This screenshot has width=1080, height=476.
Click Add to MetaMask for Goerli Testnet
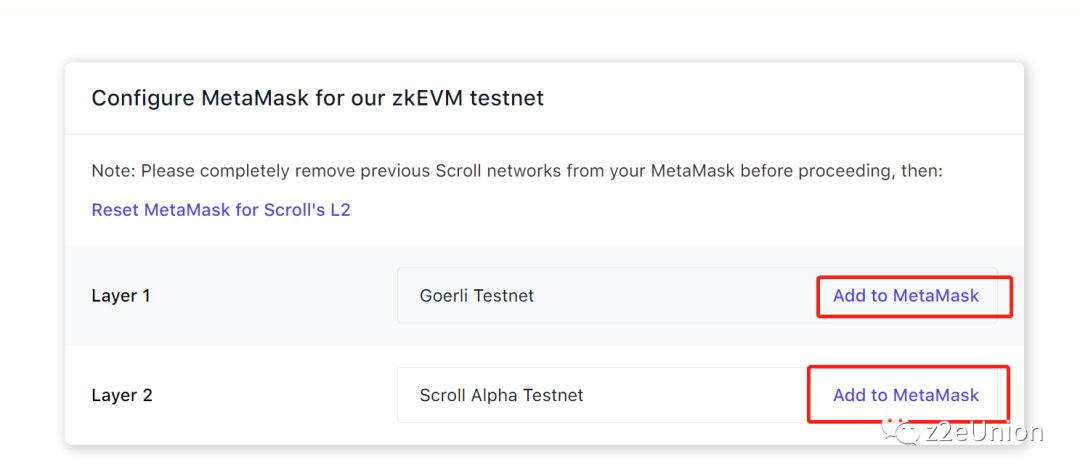[905, 296]
